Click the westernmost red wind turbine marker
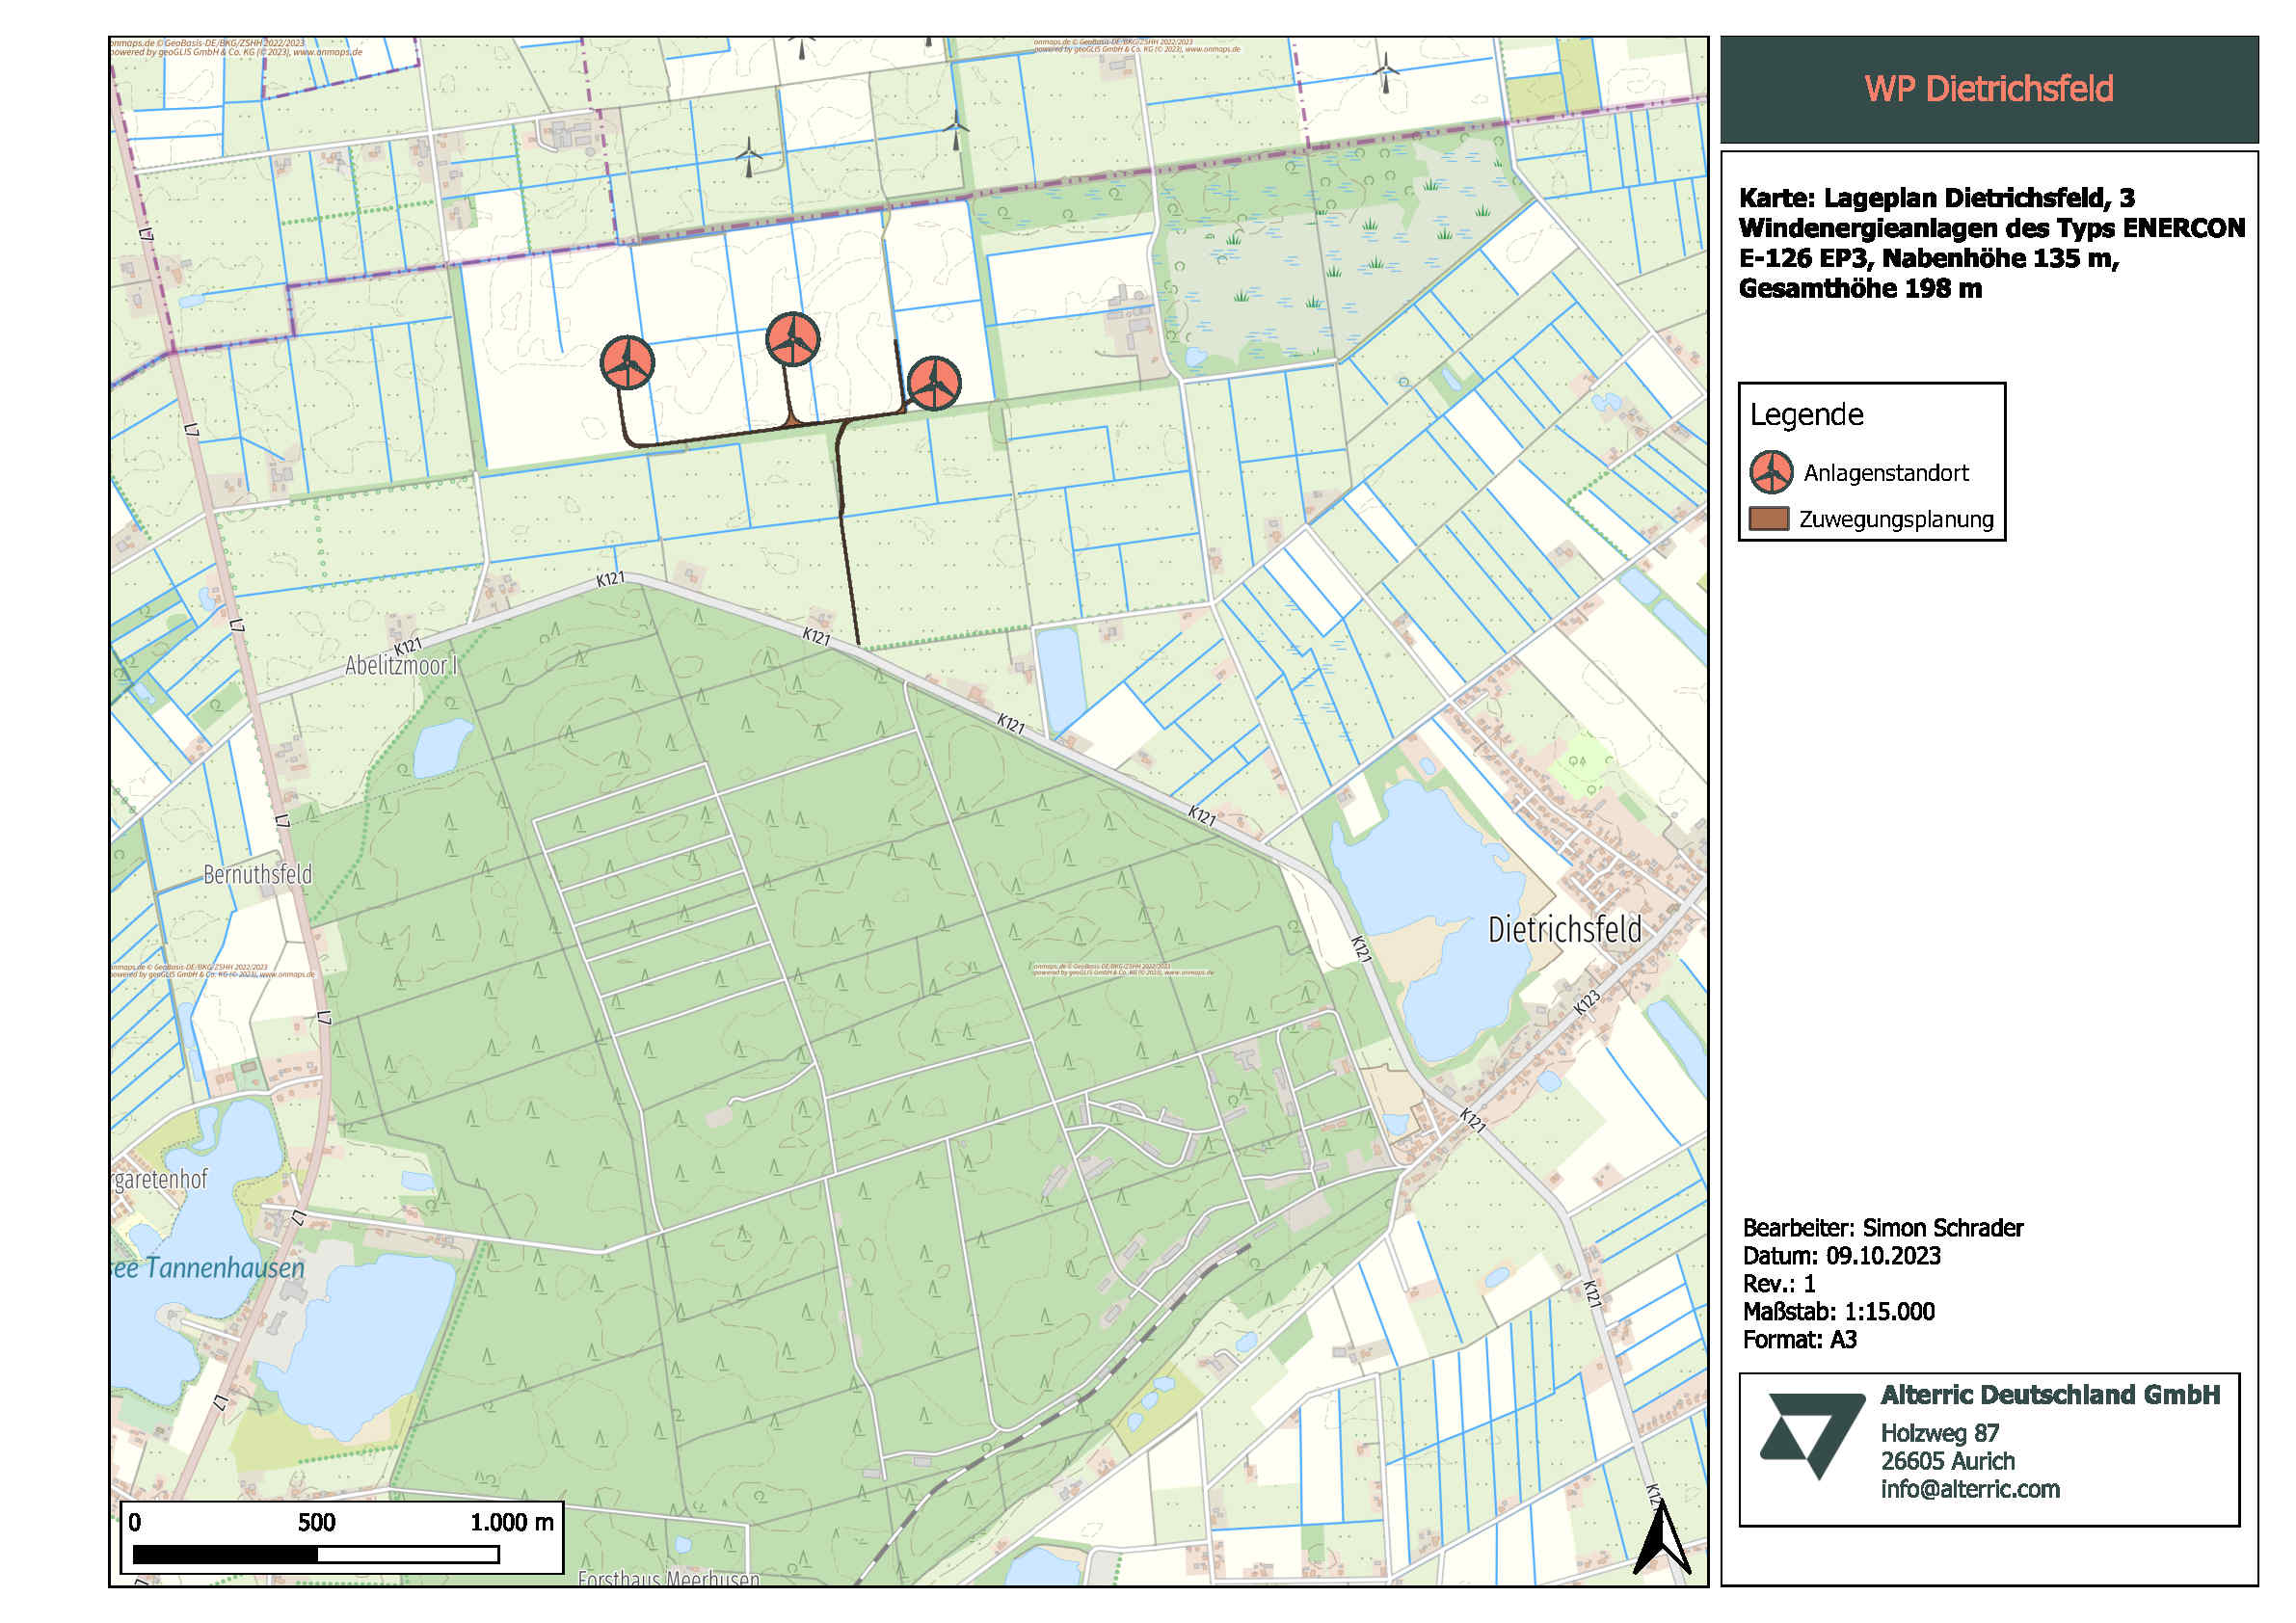2296x1623 pixels. [627, 362]
